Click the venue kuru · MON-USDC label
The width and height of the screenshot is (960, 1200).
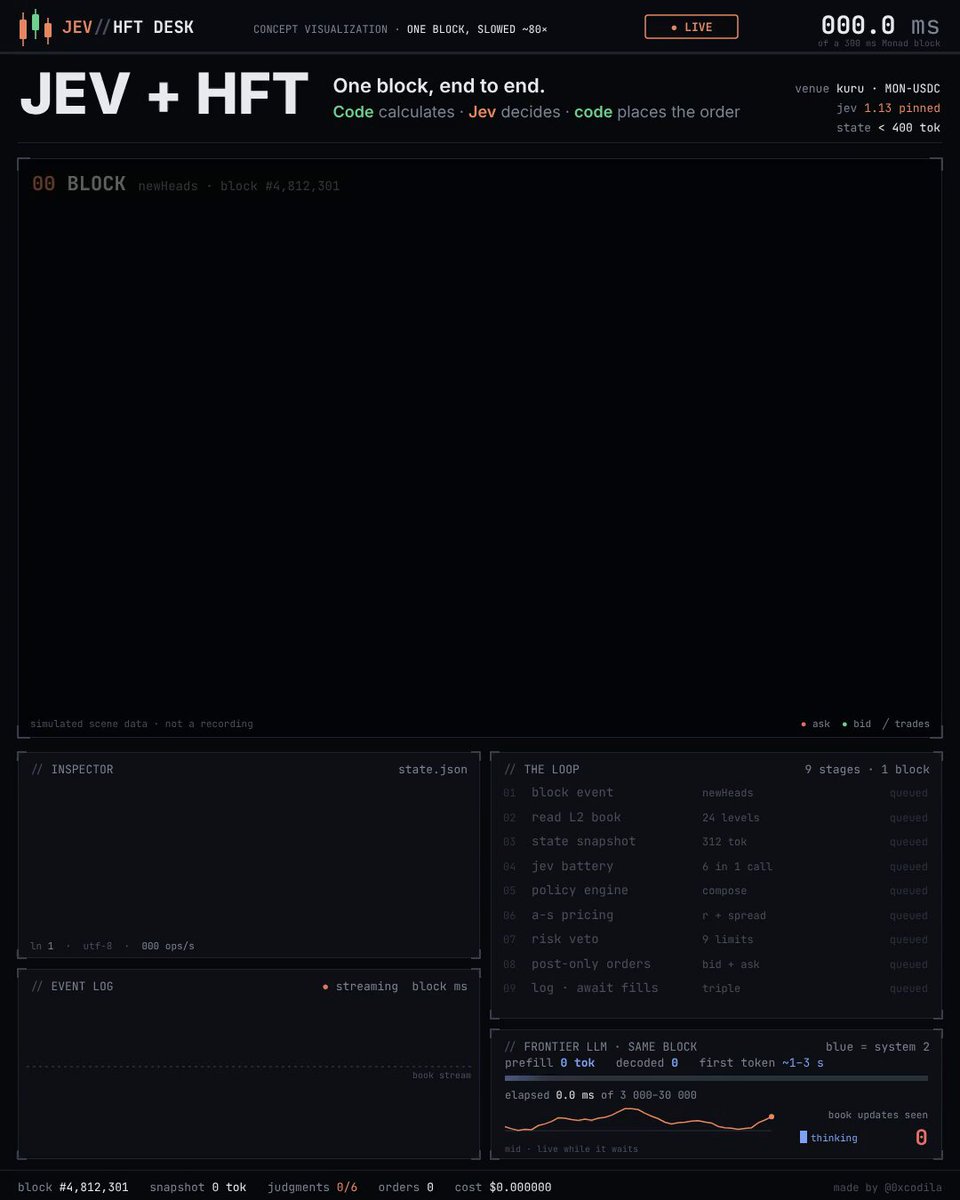(868, 89)
